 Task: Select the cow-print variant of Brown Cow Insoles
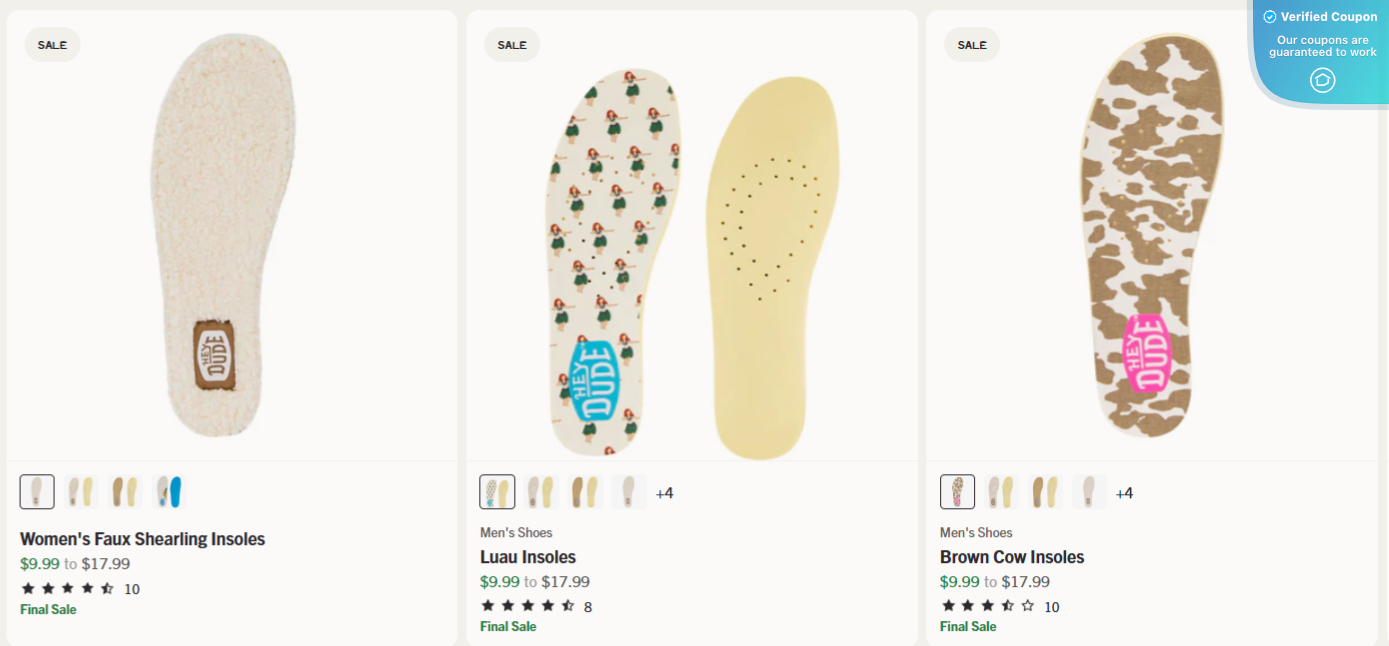pyautogui.click(x=957, y=491)
